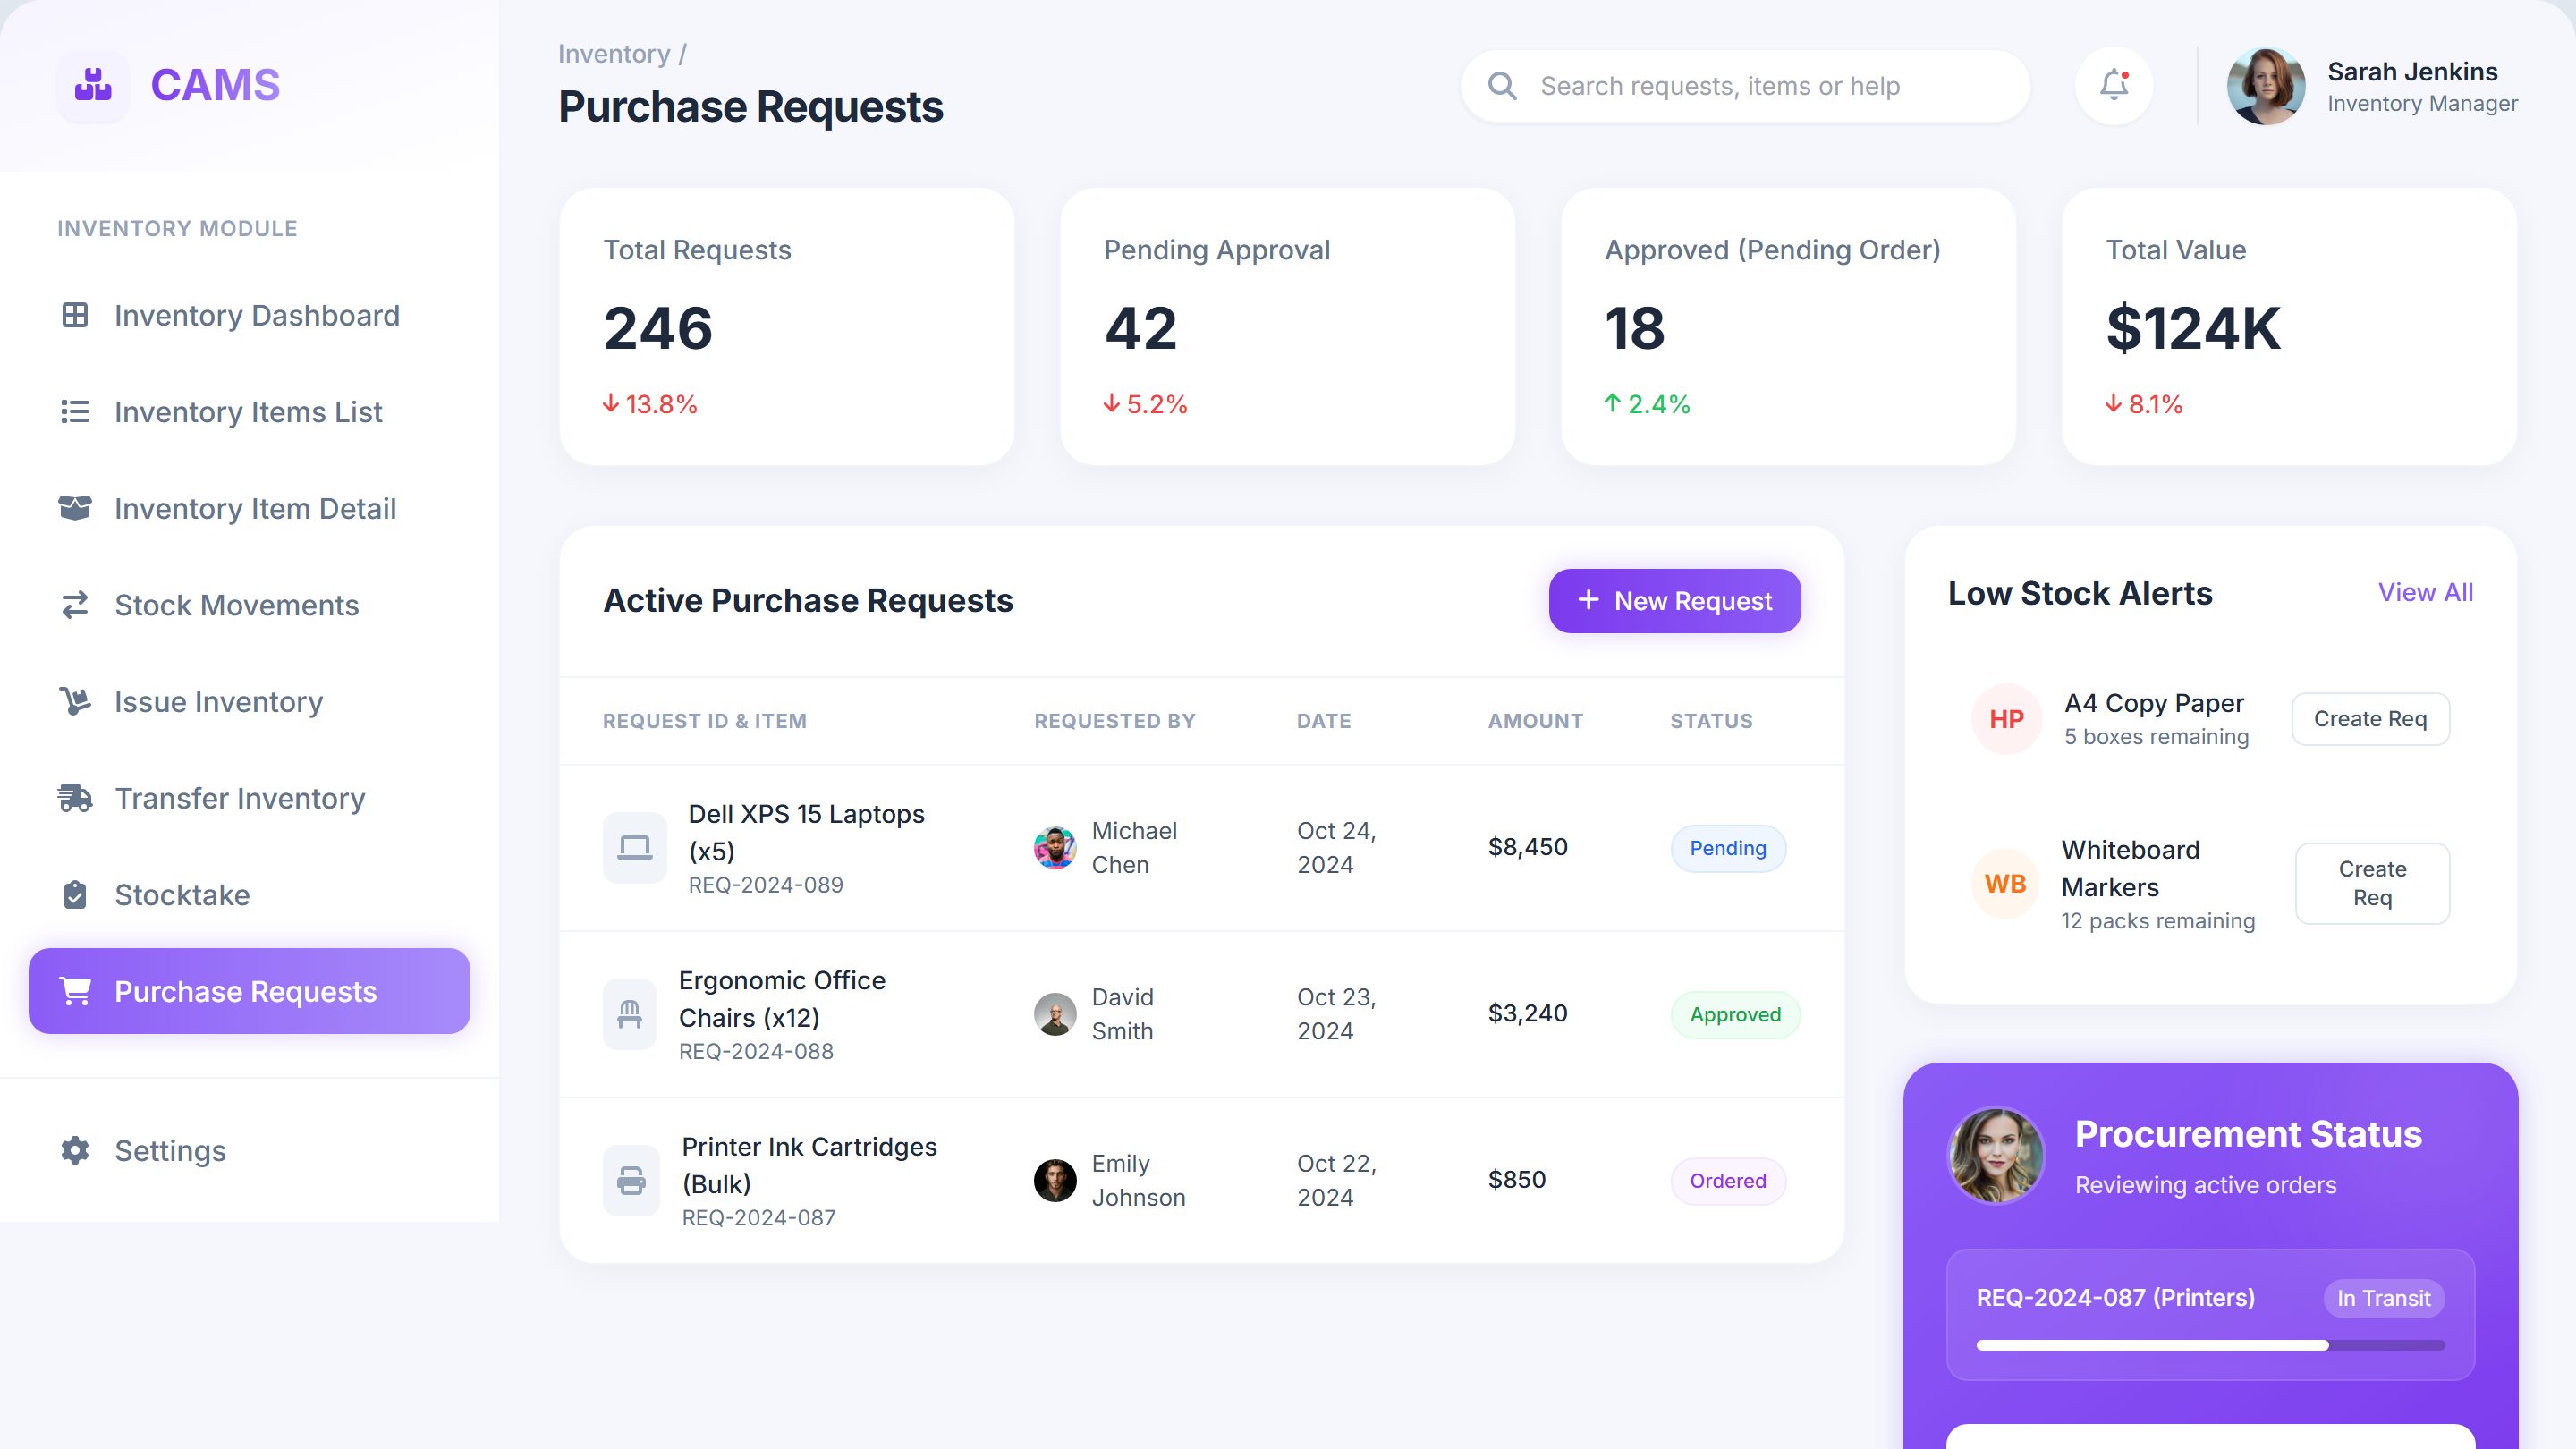2576x1449 pixels.
Task: Click the Pending status badge
Action: pos(1728,848)
